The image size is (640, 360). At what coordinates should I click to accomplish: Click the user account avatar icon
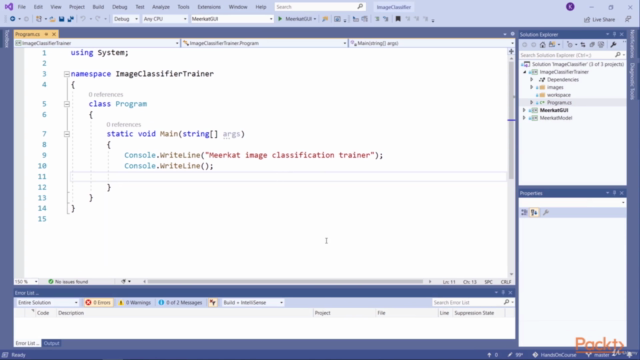(x=570, y=7)
